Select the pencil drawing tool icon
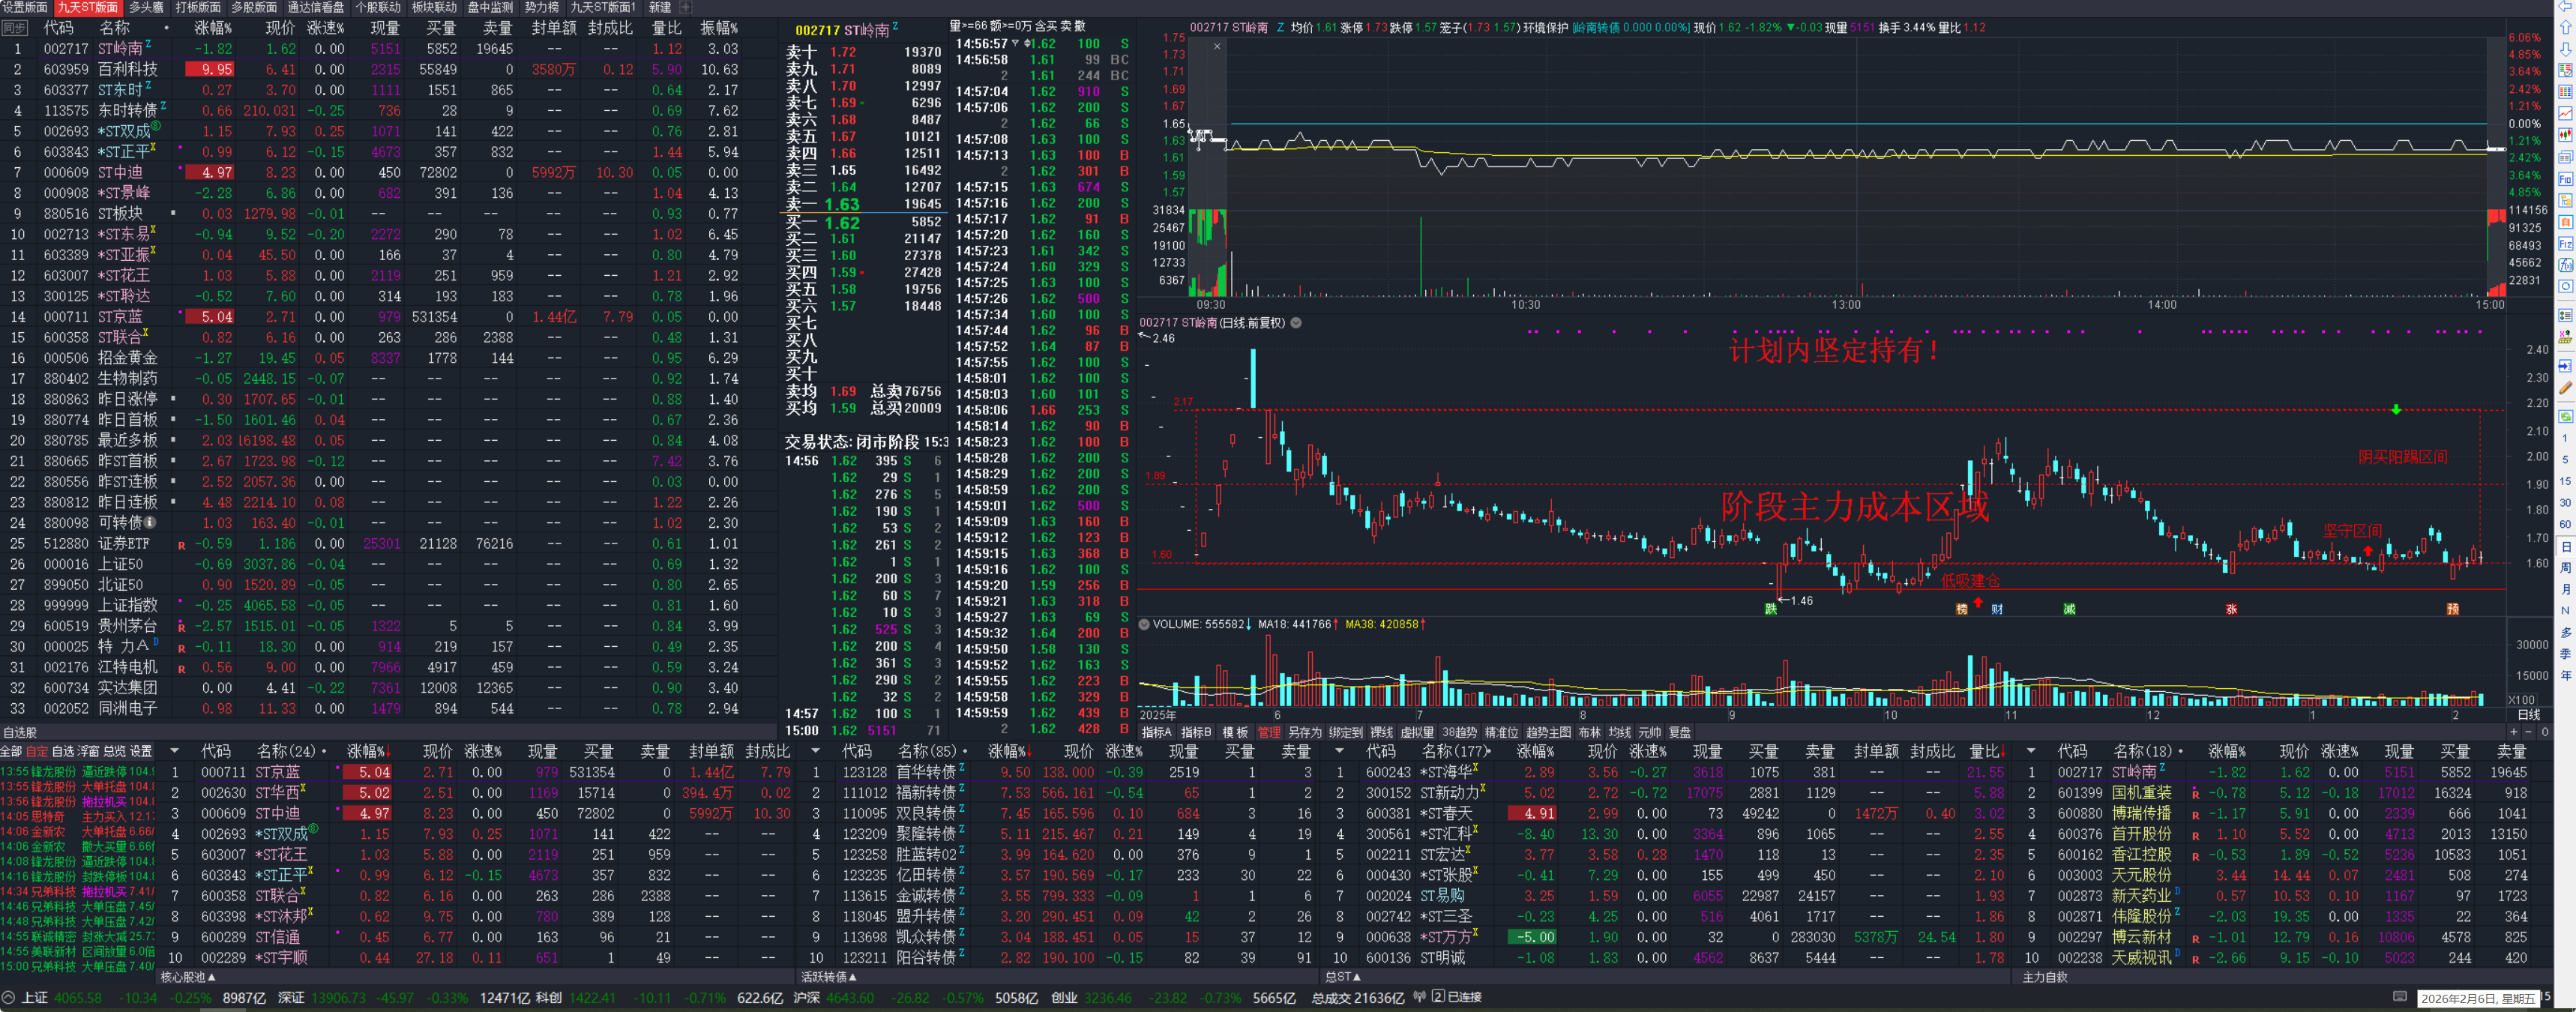 [2565, 388]
